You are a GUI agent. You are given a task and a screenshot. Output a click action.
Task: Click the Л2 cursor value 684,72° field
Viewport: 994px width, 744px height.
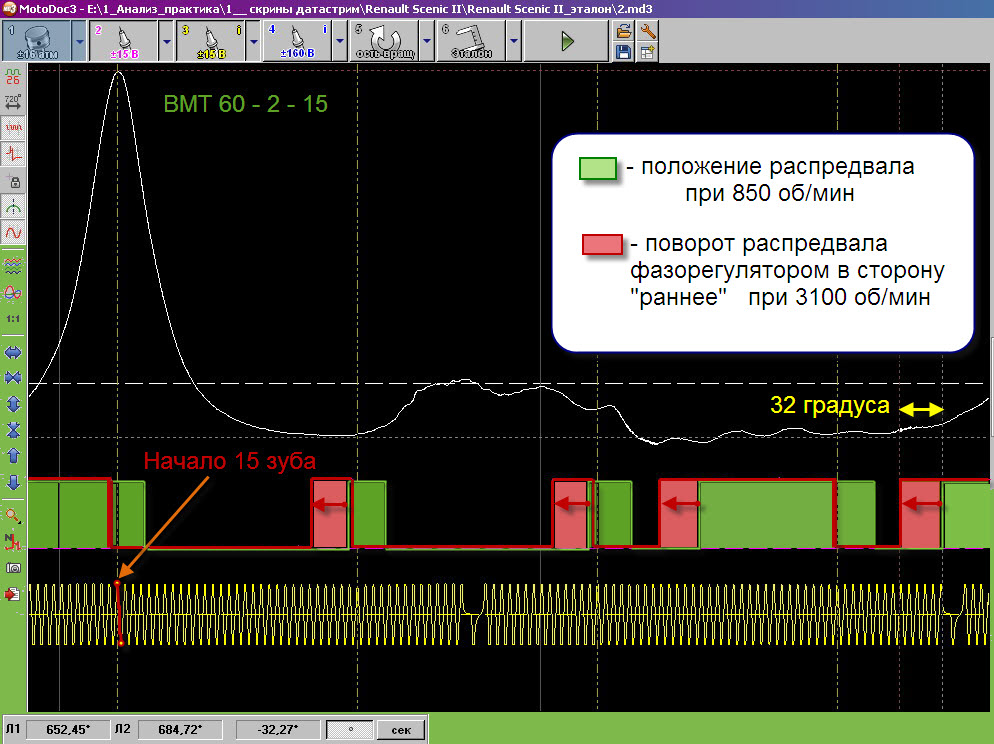[x=180, y=729]
